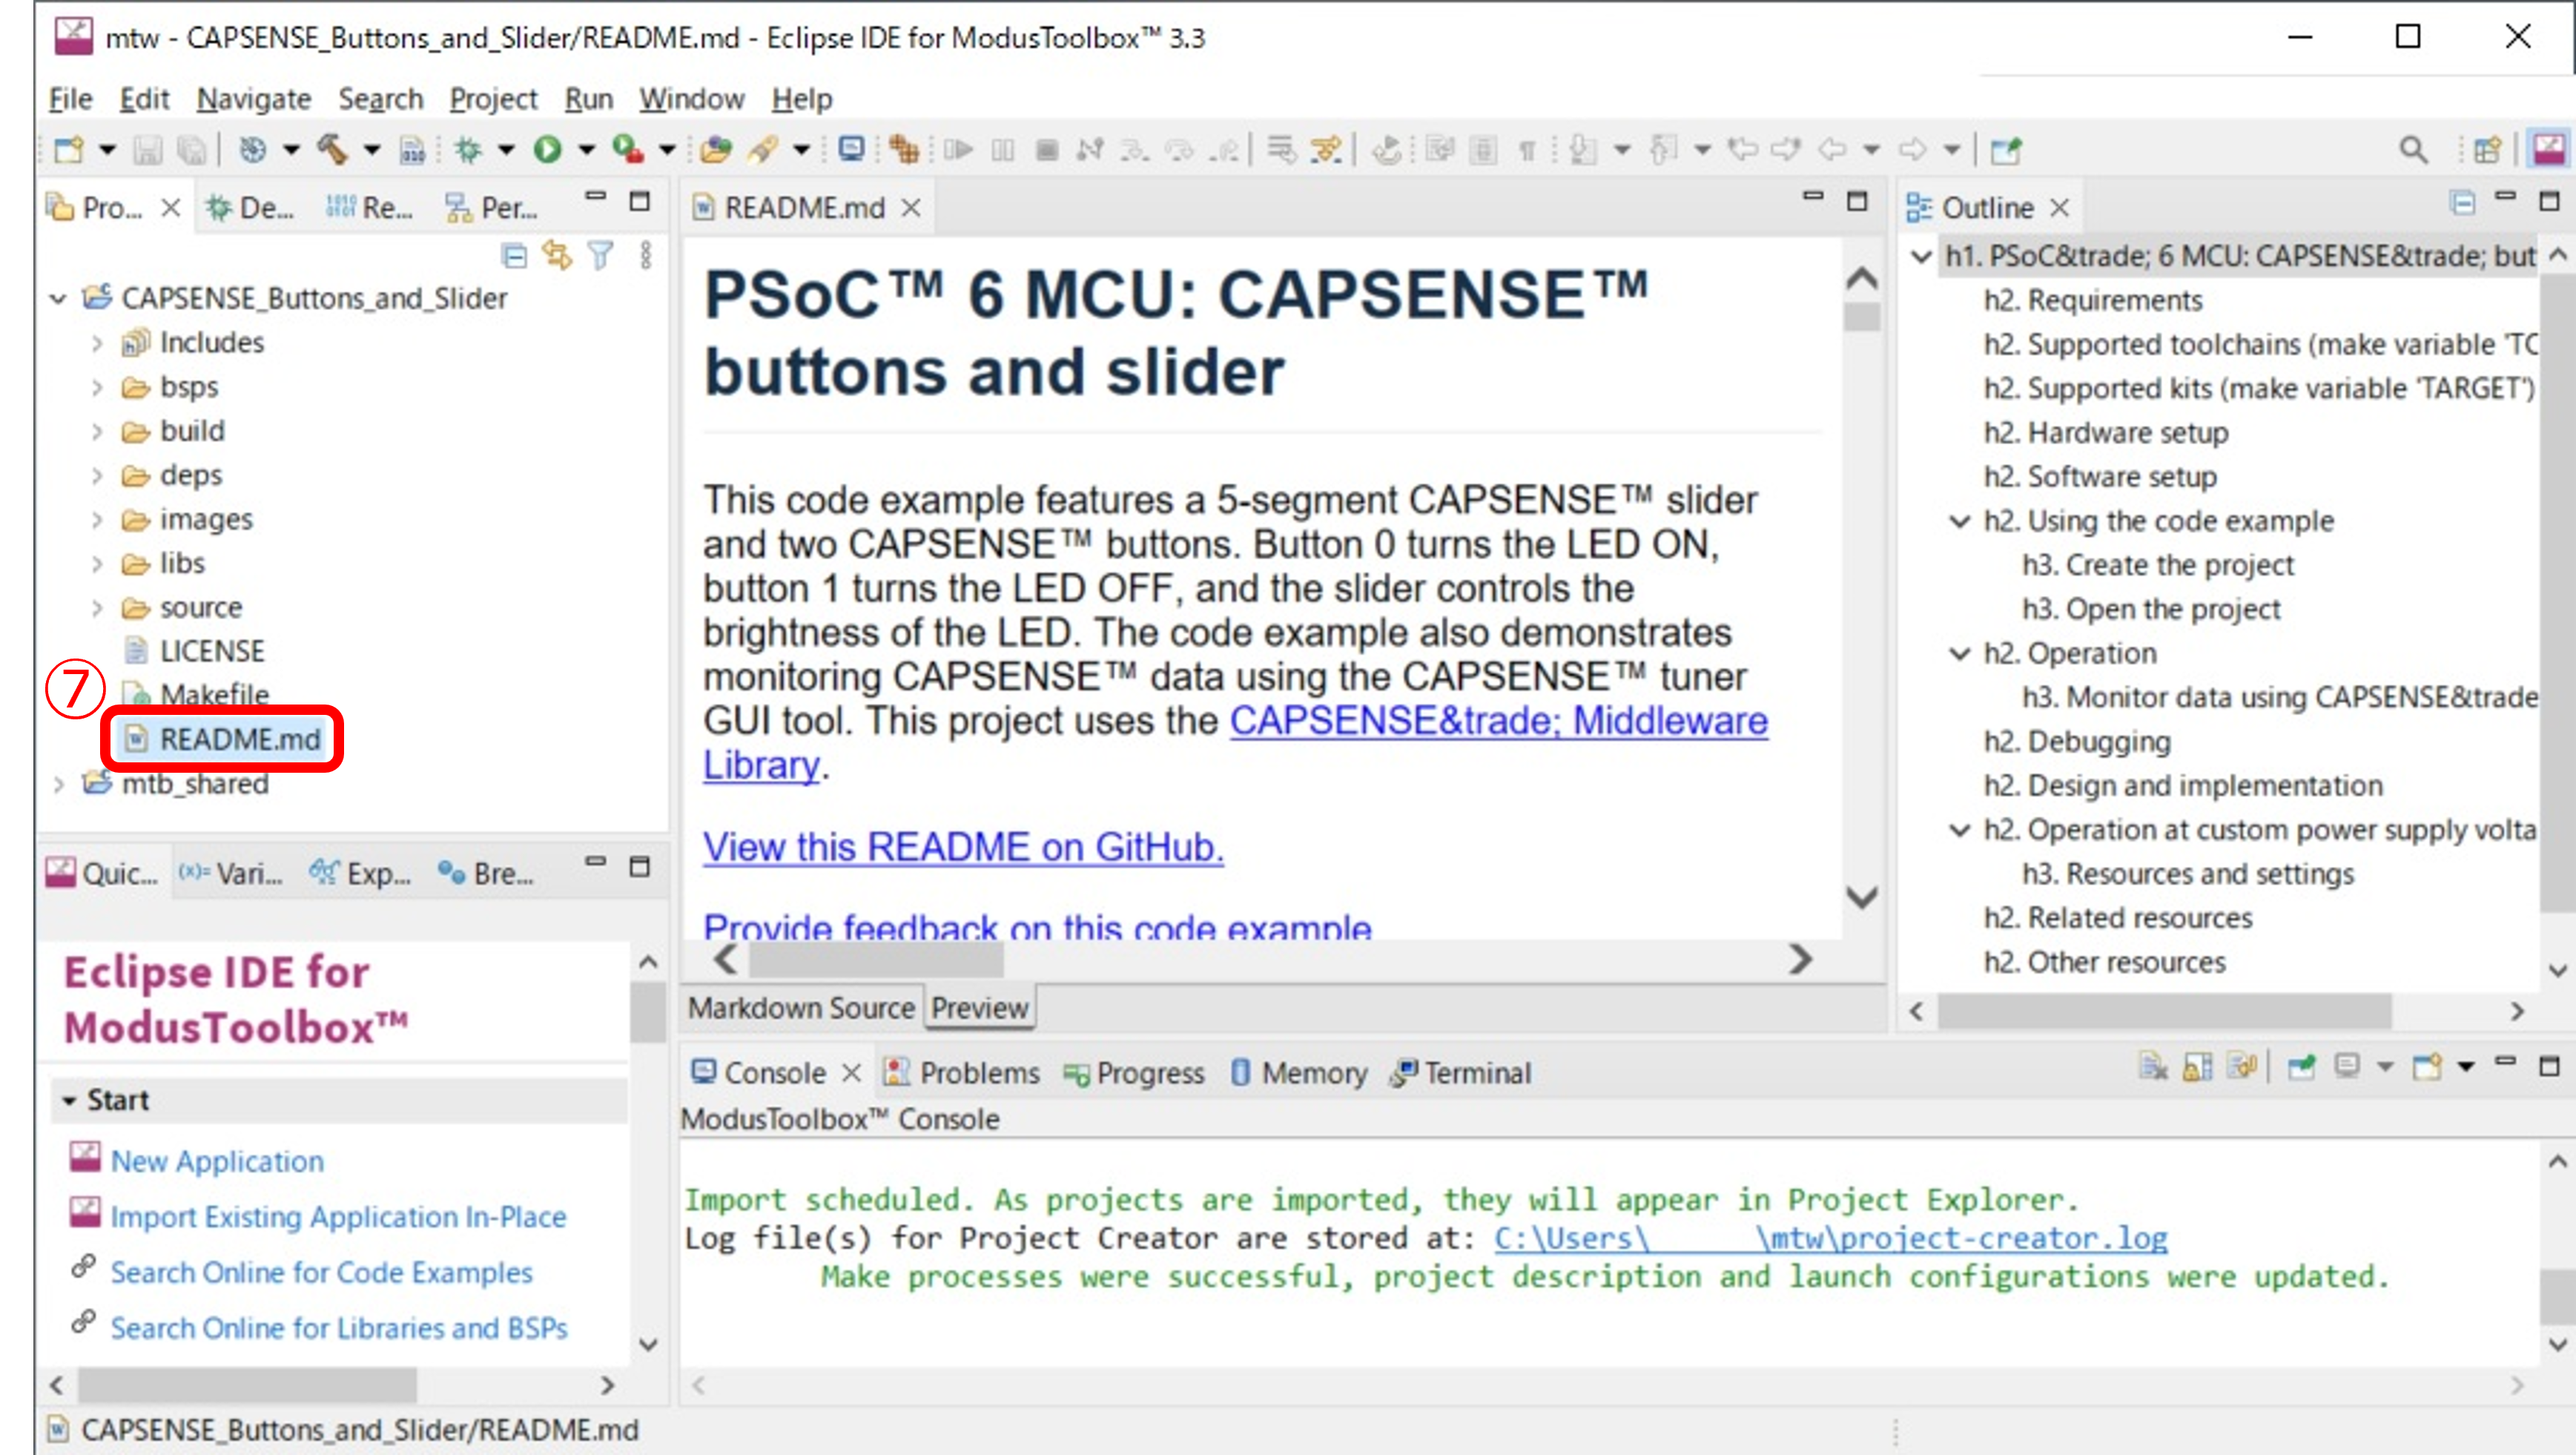Select the ModusToolbox perspective icon
Screen dimensions: 2576x1455
click(x=2548, y=150)
